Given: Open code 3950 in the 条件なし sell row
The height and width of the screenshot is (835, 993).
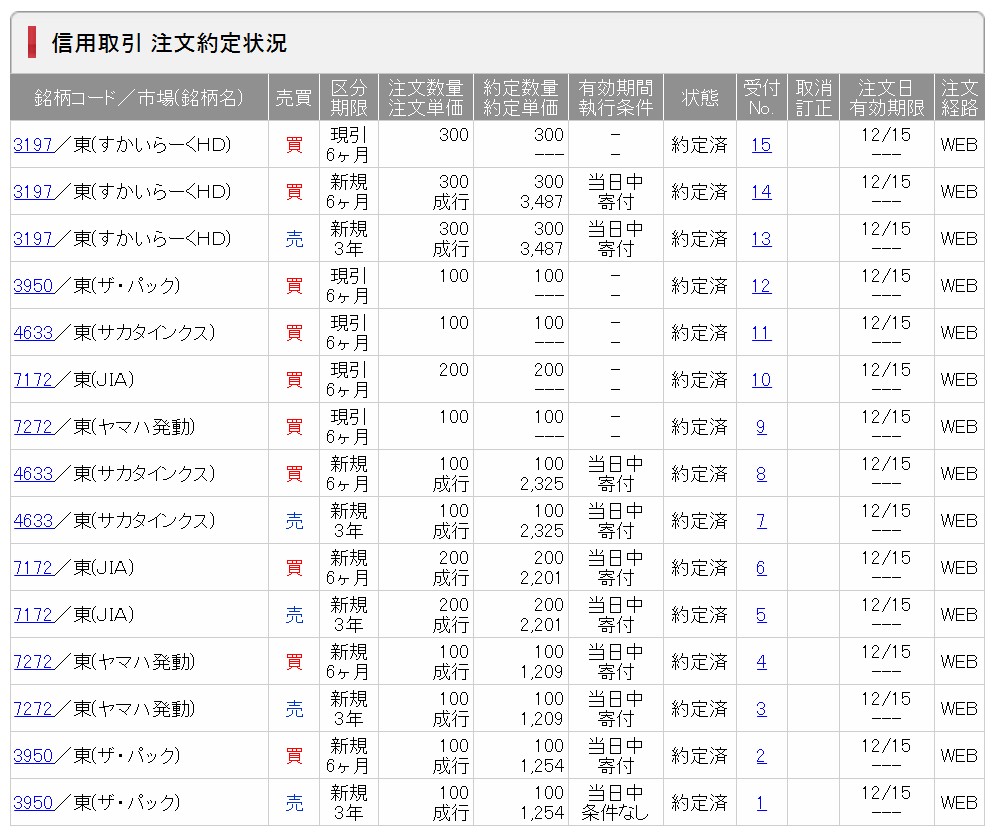Looking at the screenshot, I should click(33, 803).
